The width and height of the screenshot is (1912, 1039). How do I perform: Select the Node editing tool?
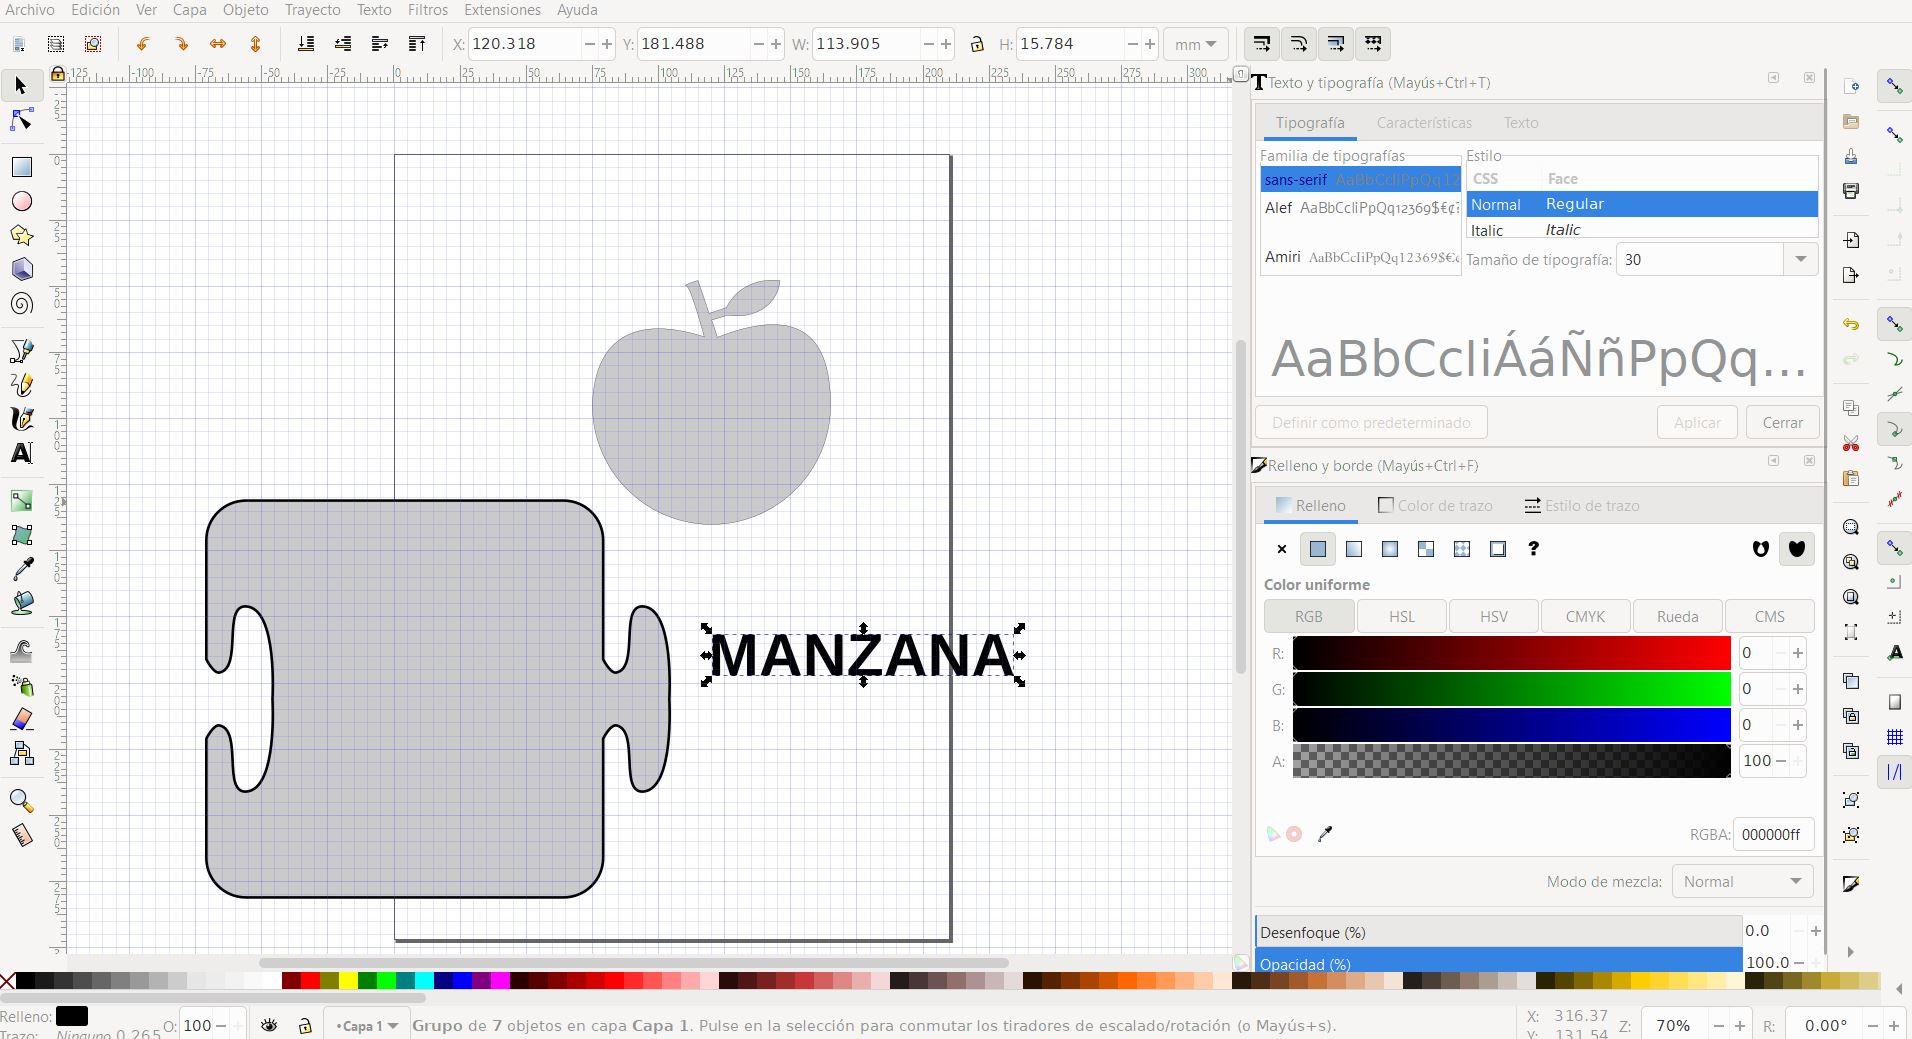21,119
